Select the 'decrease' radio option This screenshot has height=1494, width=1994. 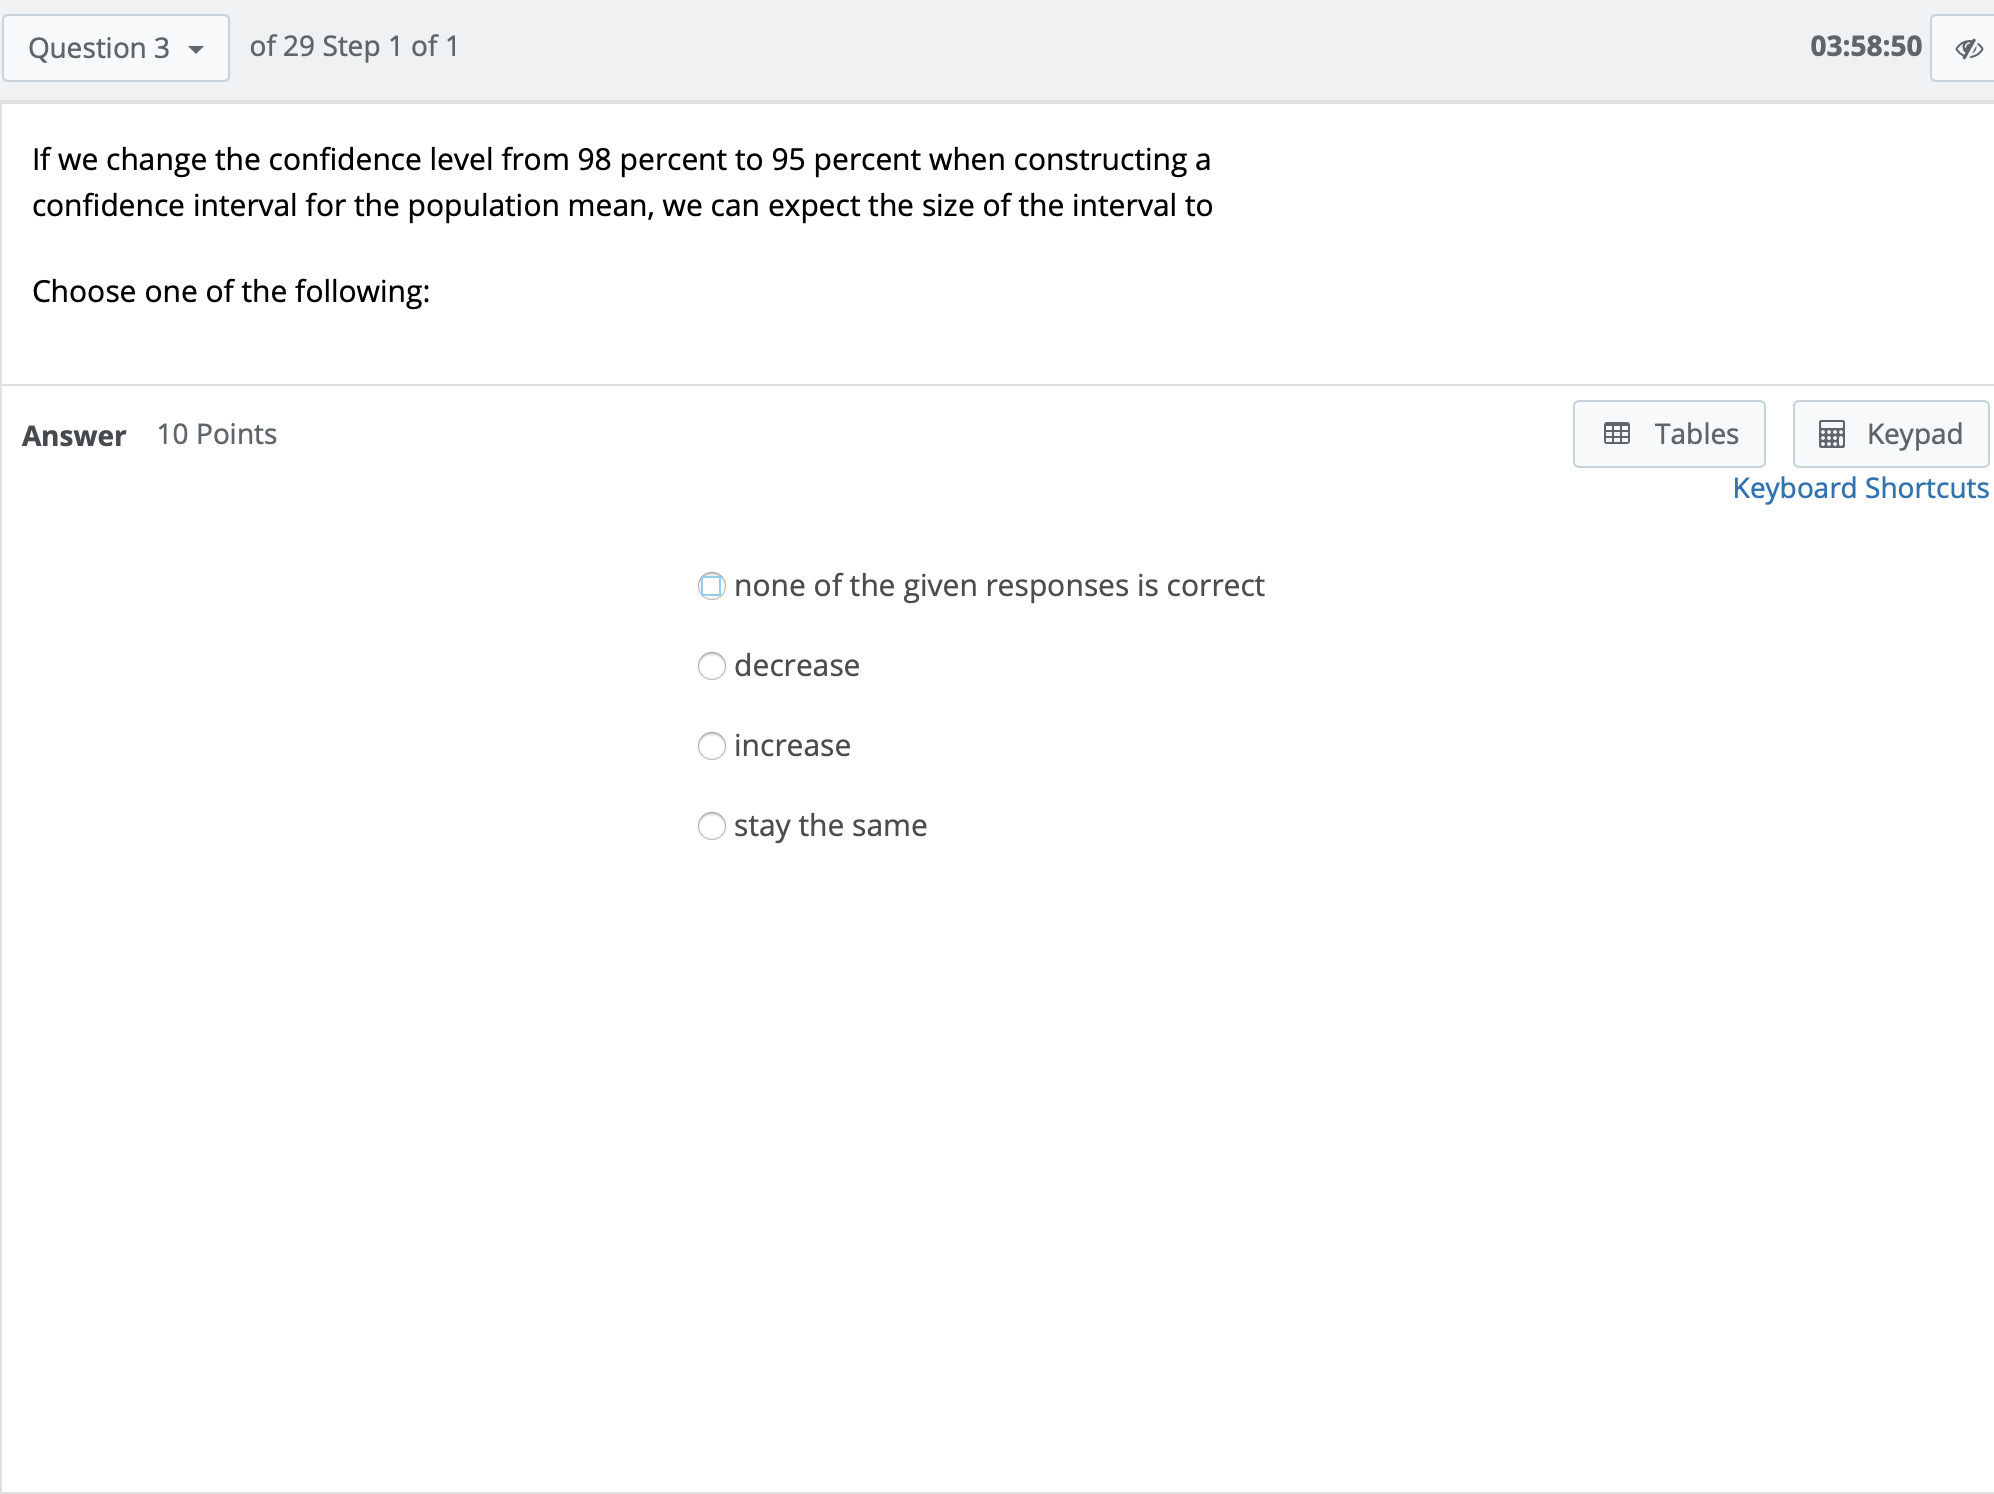(711, 666)
